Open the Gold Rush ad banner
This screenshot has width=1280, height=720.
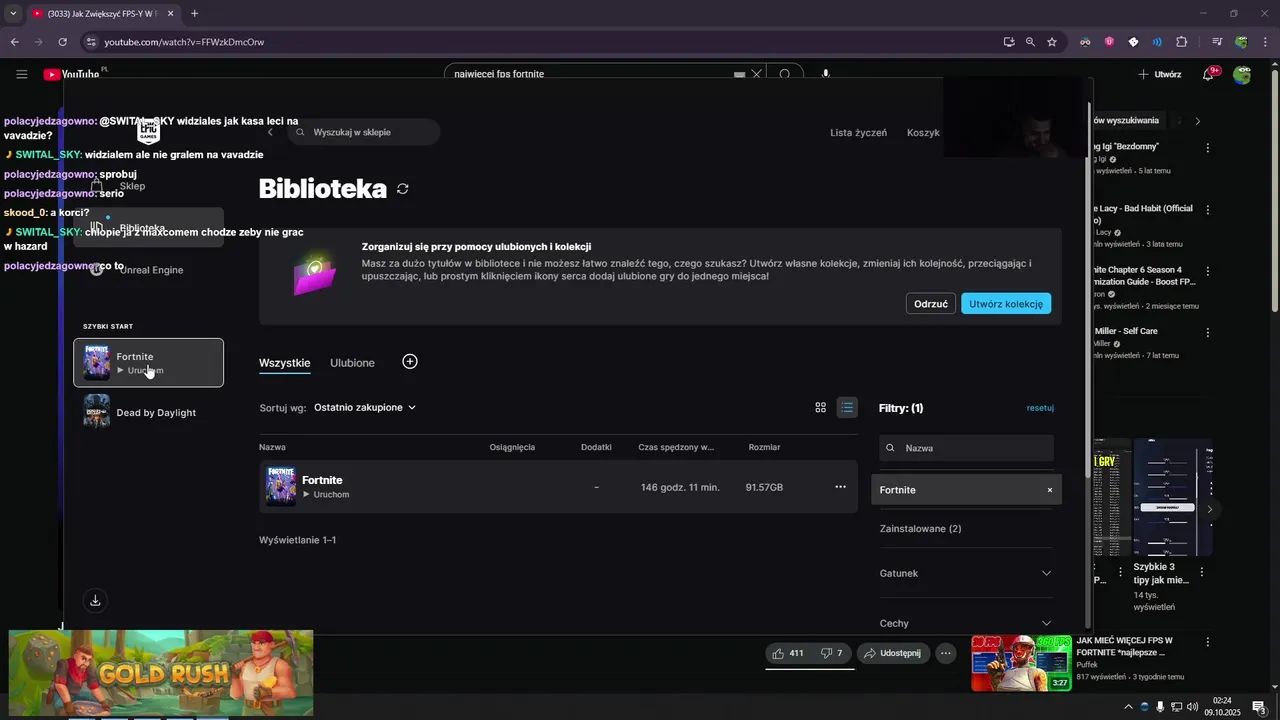pyautogui.click(x=161, y=672)
